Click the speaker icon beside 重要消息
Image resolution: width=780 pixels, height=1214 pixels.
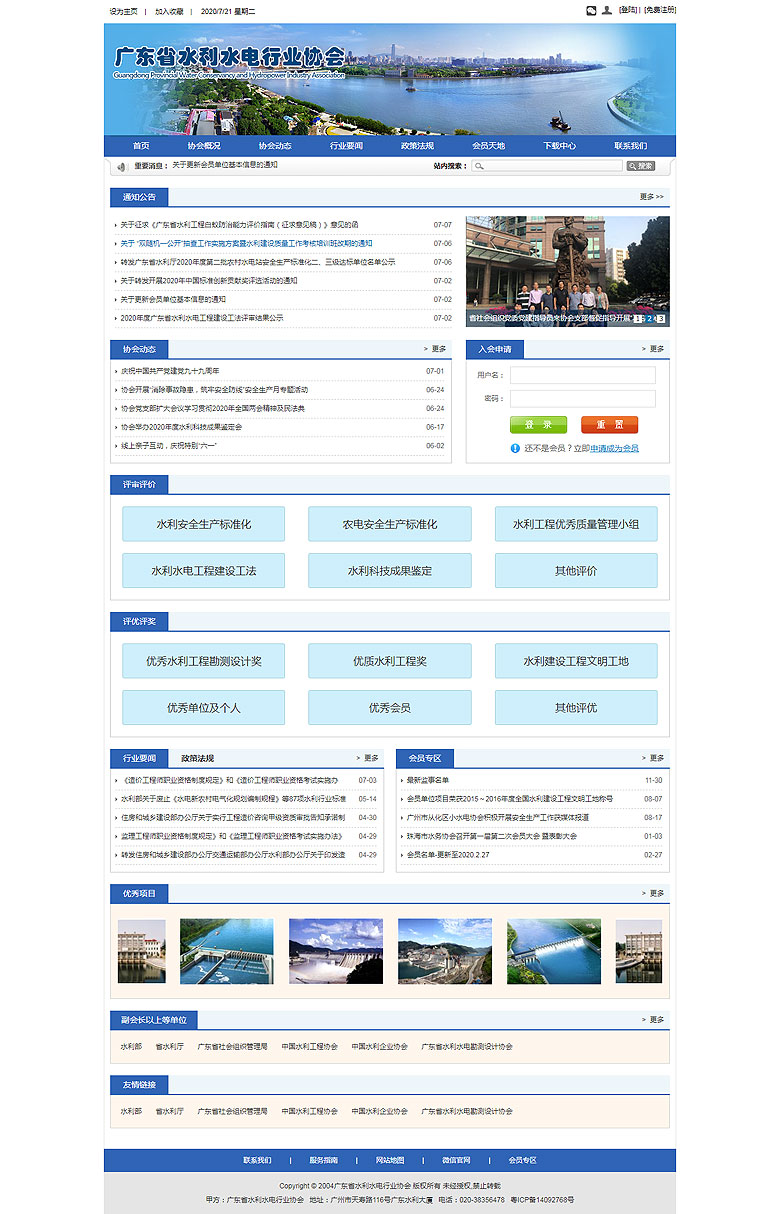pos(121,166)
